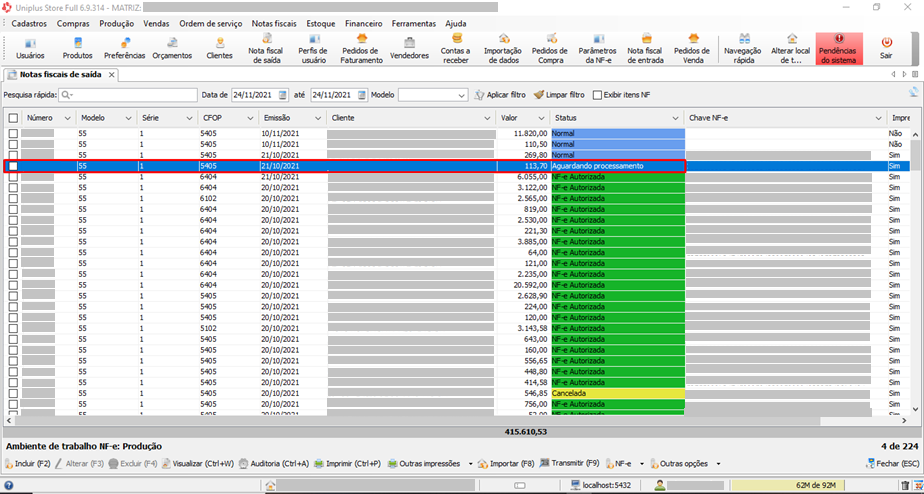Open the Estoque menu
924x494 pixels.
click(321, 24)
